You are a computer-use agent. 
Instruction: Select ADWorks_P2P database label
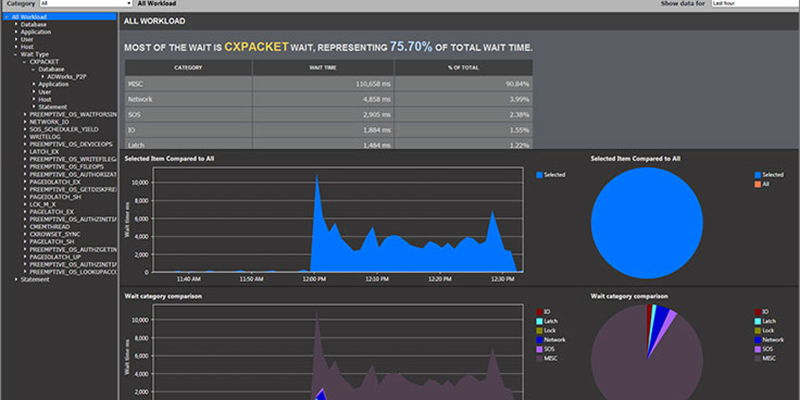pos(67,77)
